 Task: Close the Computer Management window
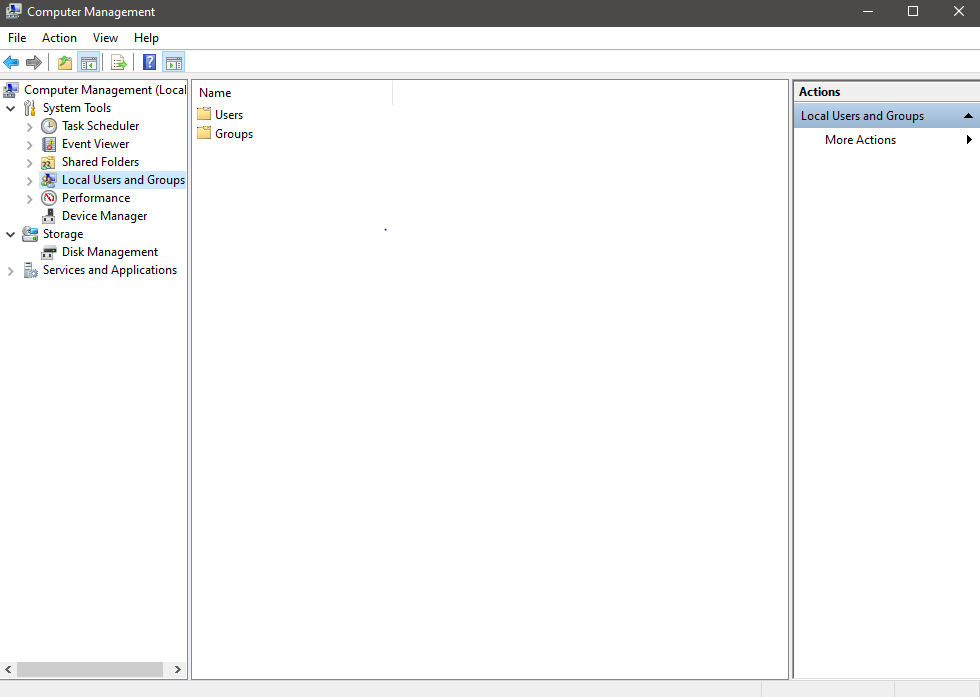958,11
